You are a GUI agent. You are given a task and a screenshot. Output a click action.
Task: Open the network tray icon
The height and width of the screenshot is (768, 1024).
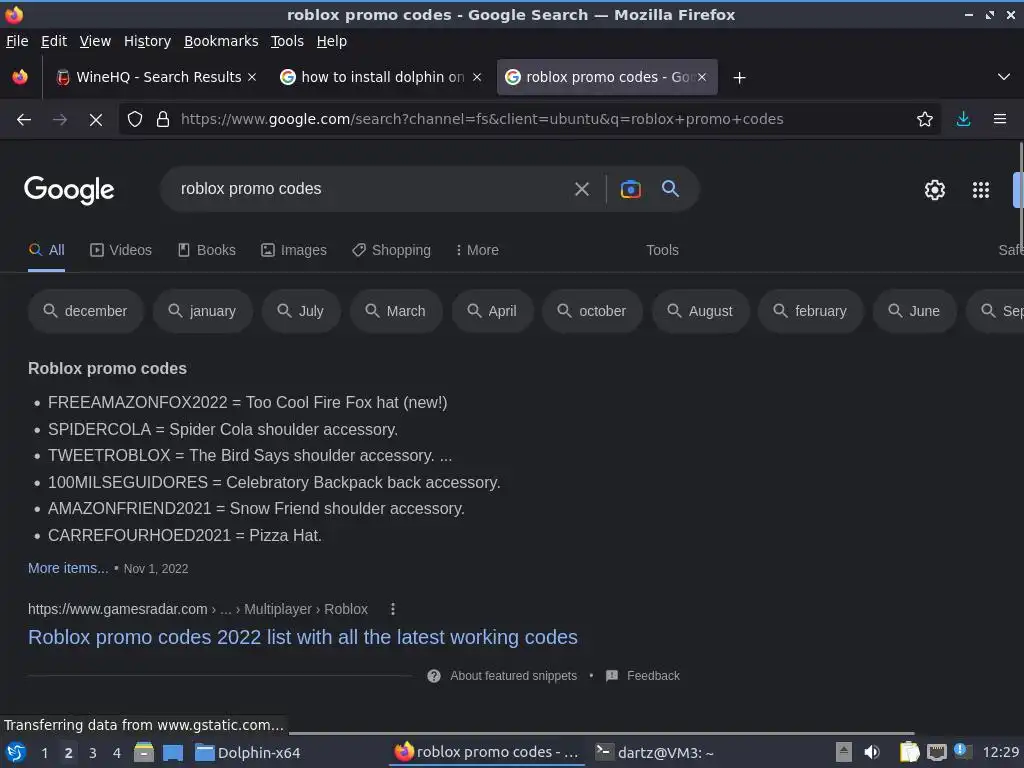pyautogui.click(x=936, y=752)
